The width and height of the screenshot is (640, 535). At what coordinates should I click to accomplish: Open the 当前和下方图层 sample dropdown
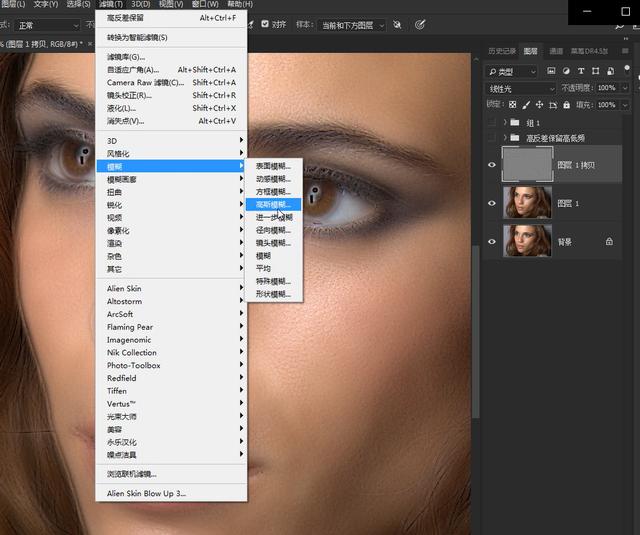point(351,25)
